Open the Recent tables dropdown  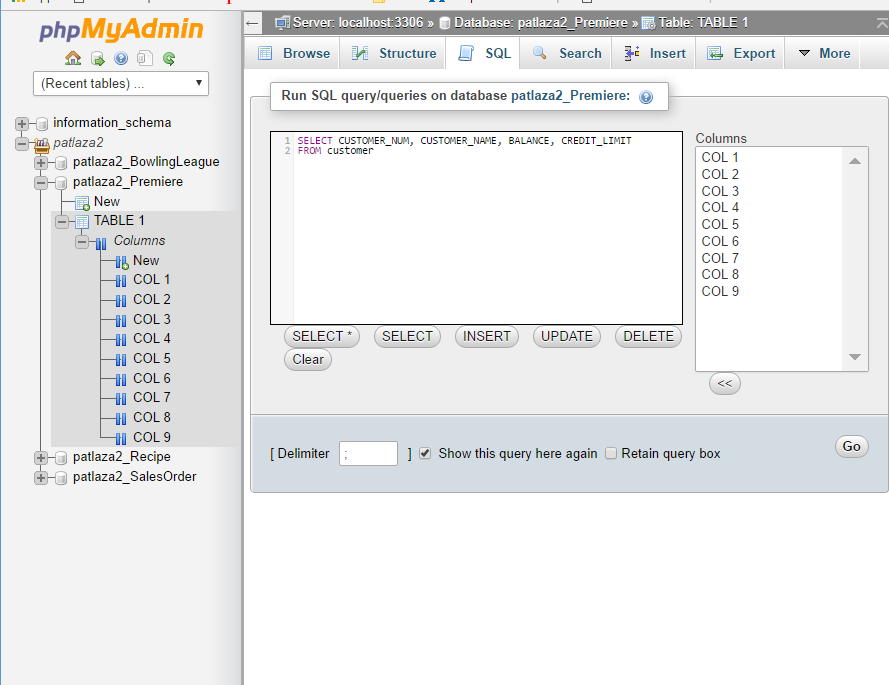click(x=121, y=83)
